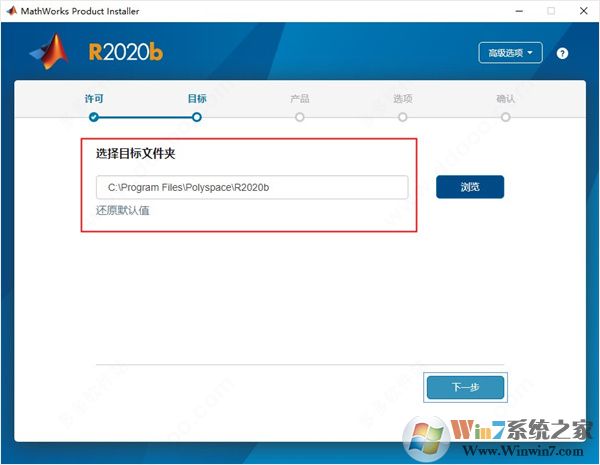Screen dimensions: 600x465
Task: Click the R2020b version text
Action: tap(126, 52)
